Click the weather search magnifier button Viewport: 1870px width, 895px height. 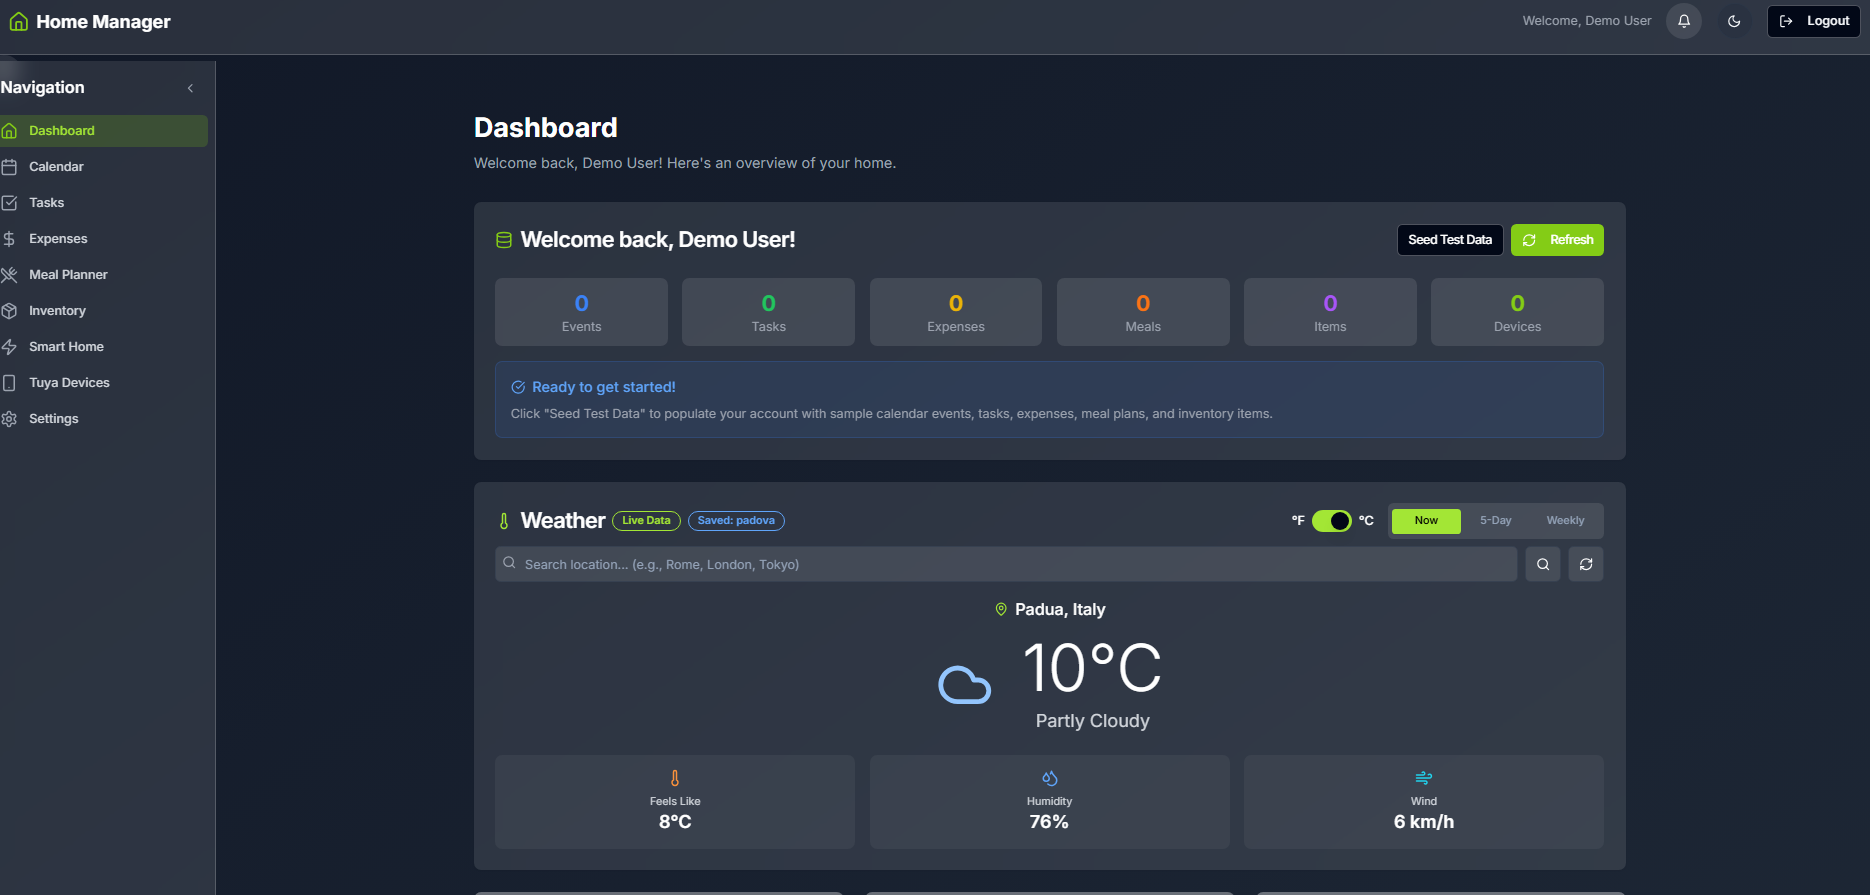[1543, 564]
